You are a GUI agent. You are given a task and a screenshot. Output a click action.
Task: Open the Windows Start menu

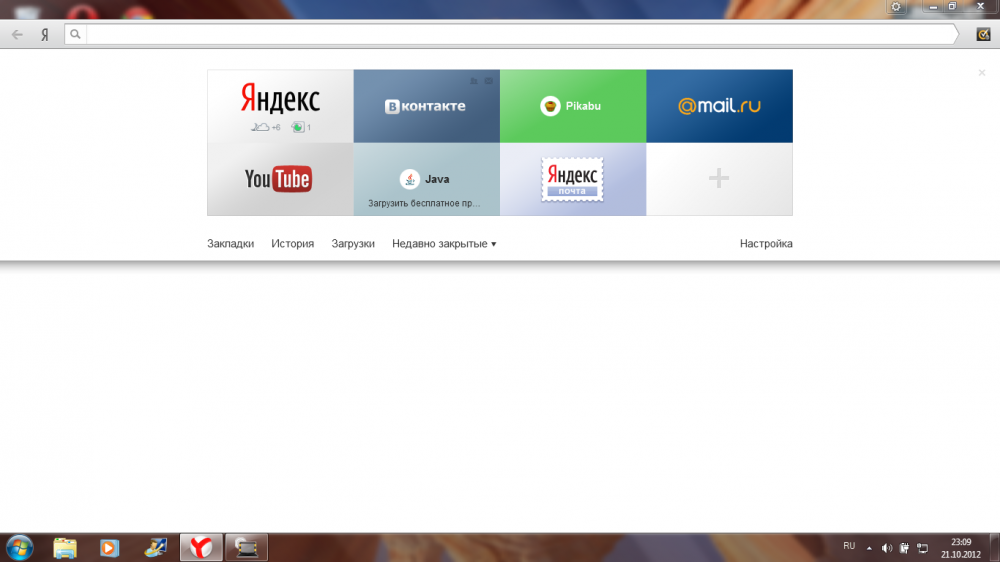(x=19, y=548)
